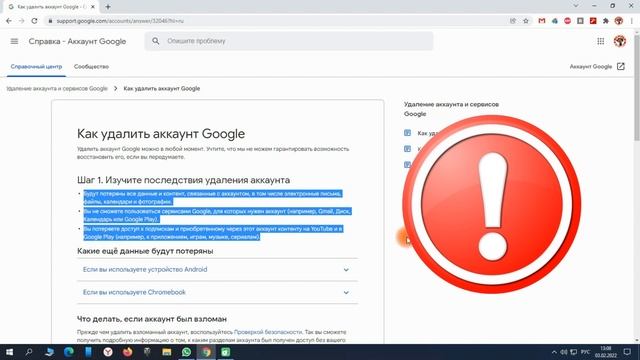Open the hamburger main menu

(14, 41)
